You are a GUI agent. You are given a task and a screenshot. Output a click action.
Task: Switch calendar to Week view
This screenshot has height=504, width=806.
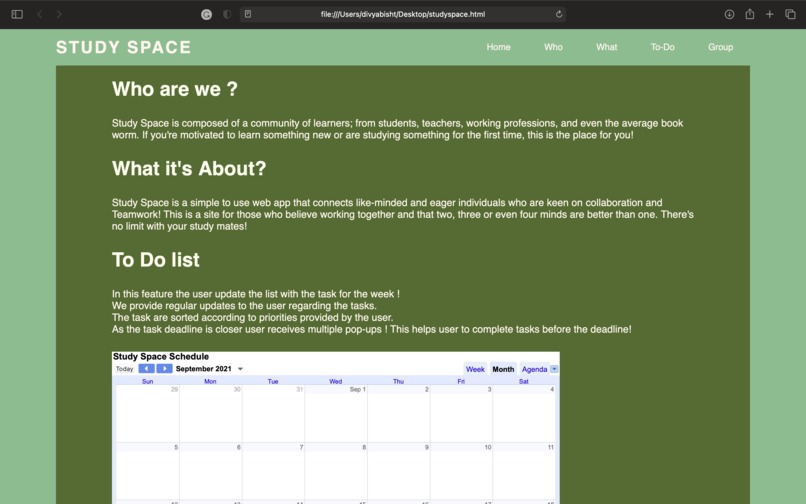(475, 369)
